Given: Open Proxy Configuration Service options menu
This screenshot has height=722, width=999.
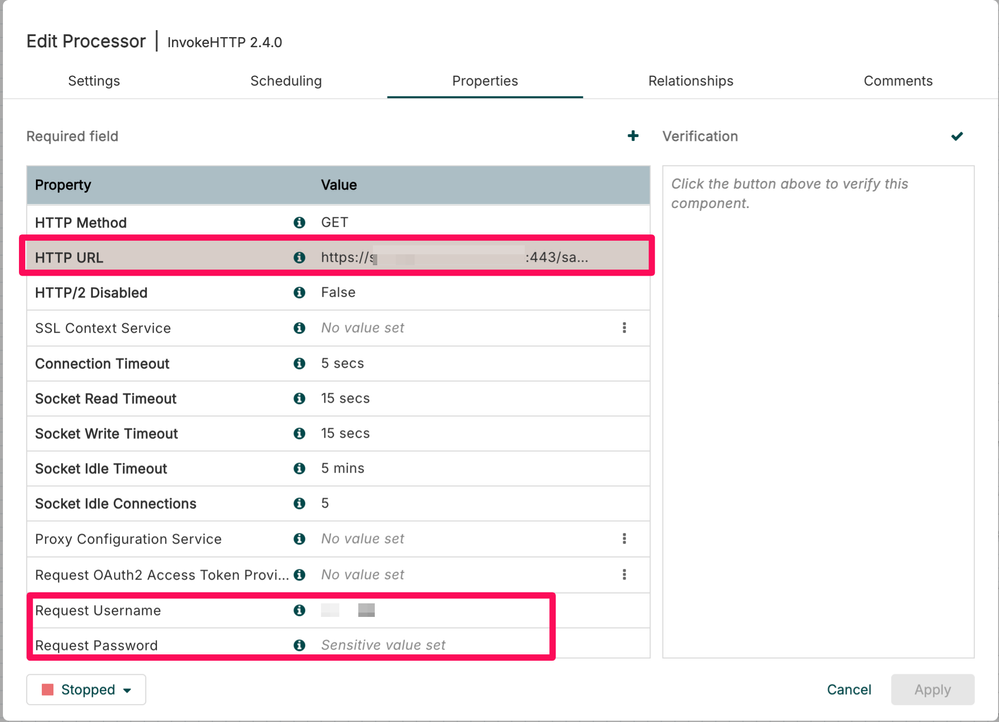Looking at the screenshot, I should pyautogui.click(x=624, y=539).
